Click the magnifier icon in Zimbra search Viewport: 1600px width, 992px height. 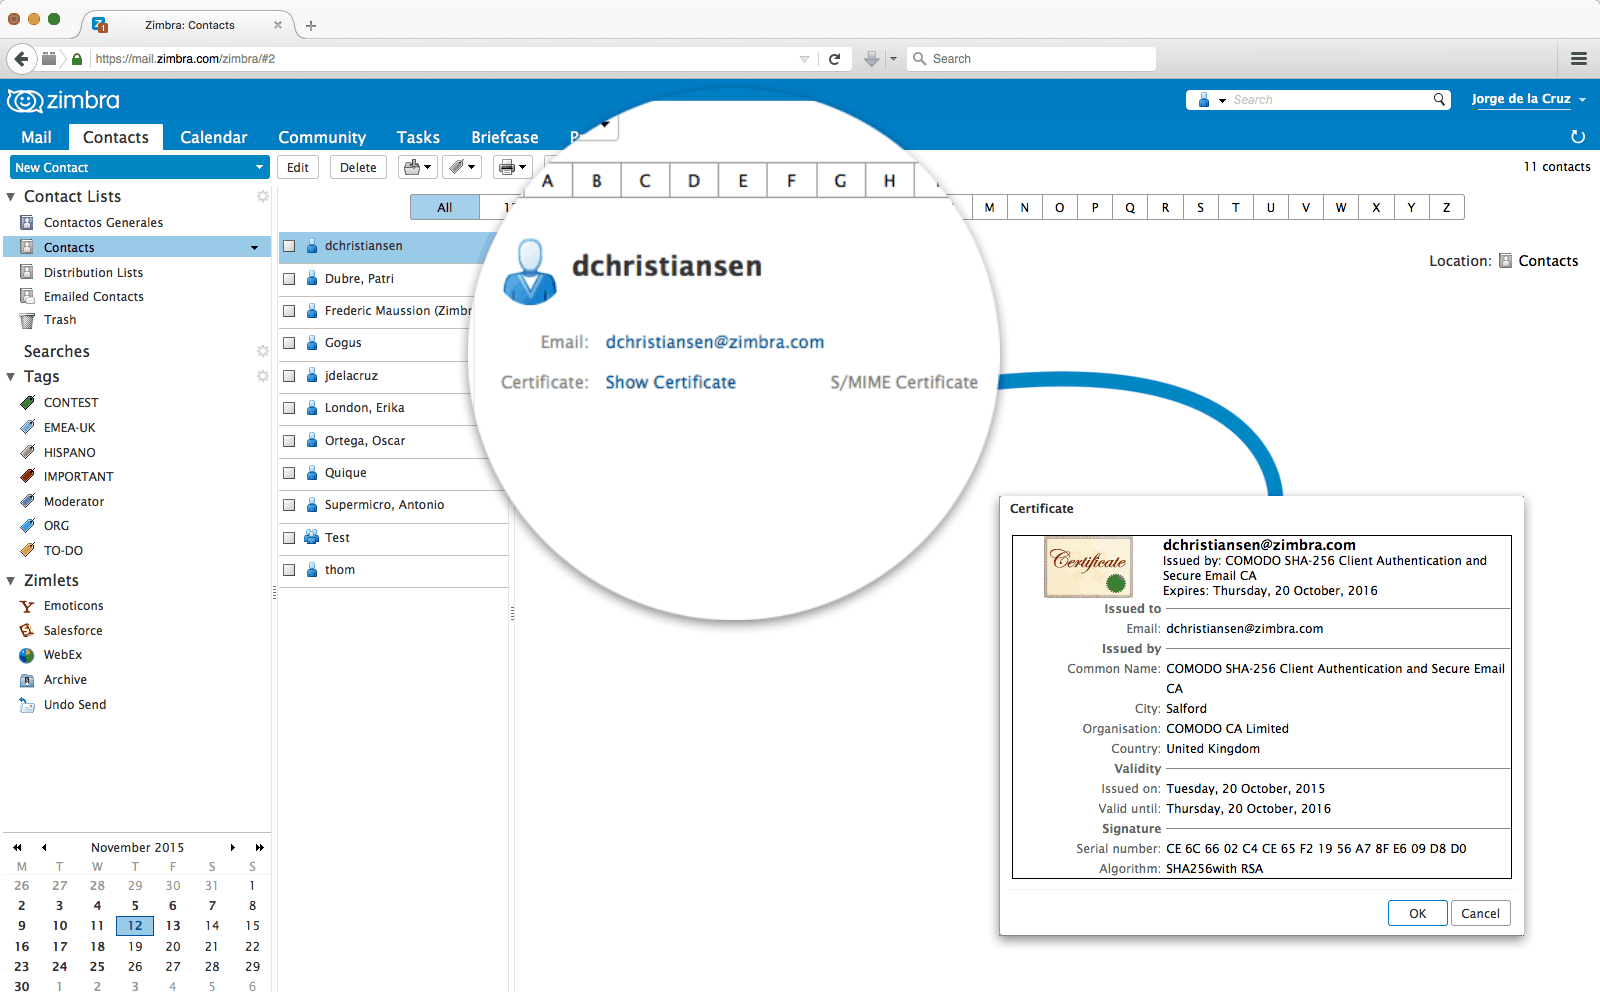(x=1439, y=99)
